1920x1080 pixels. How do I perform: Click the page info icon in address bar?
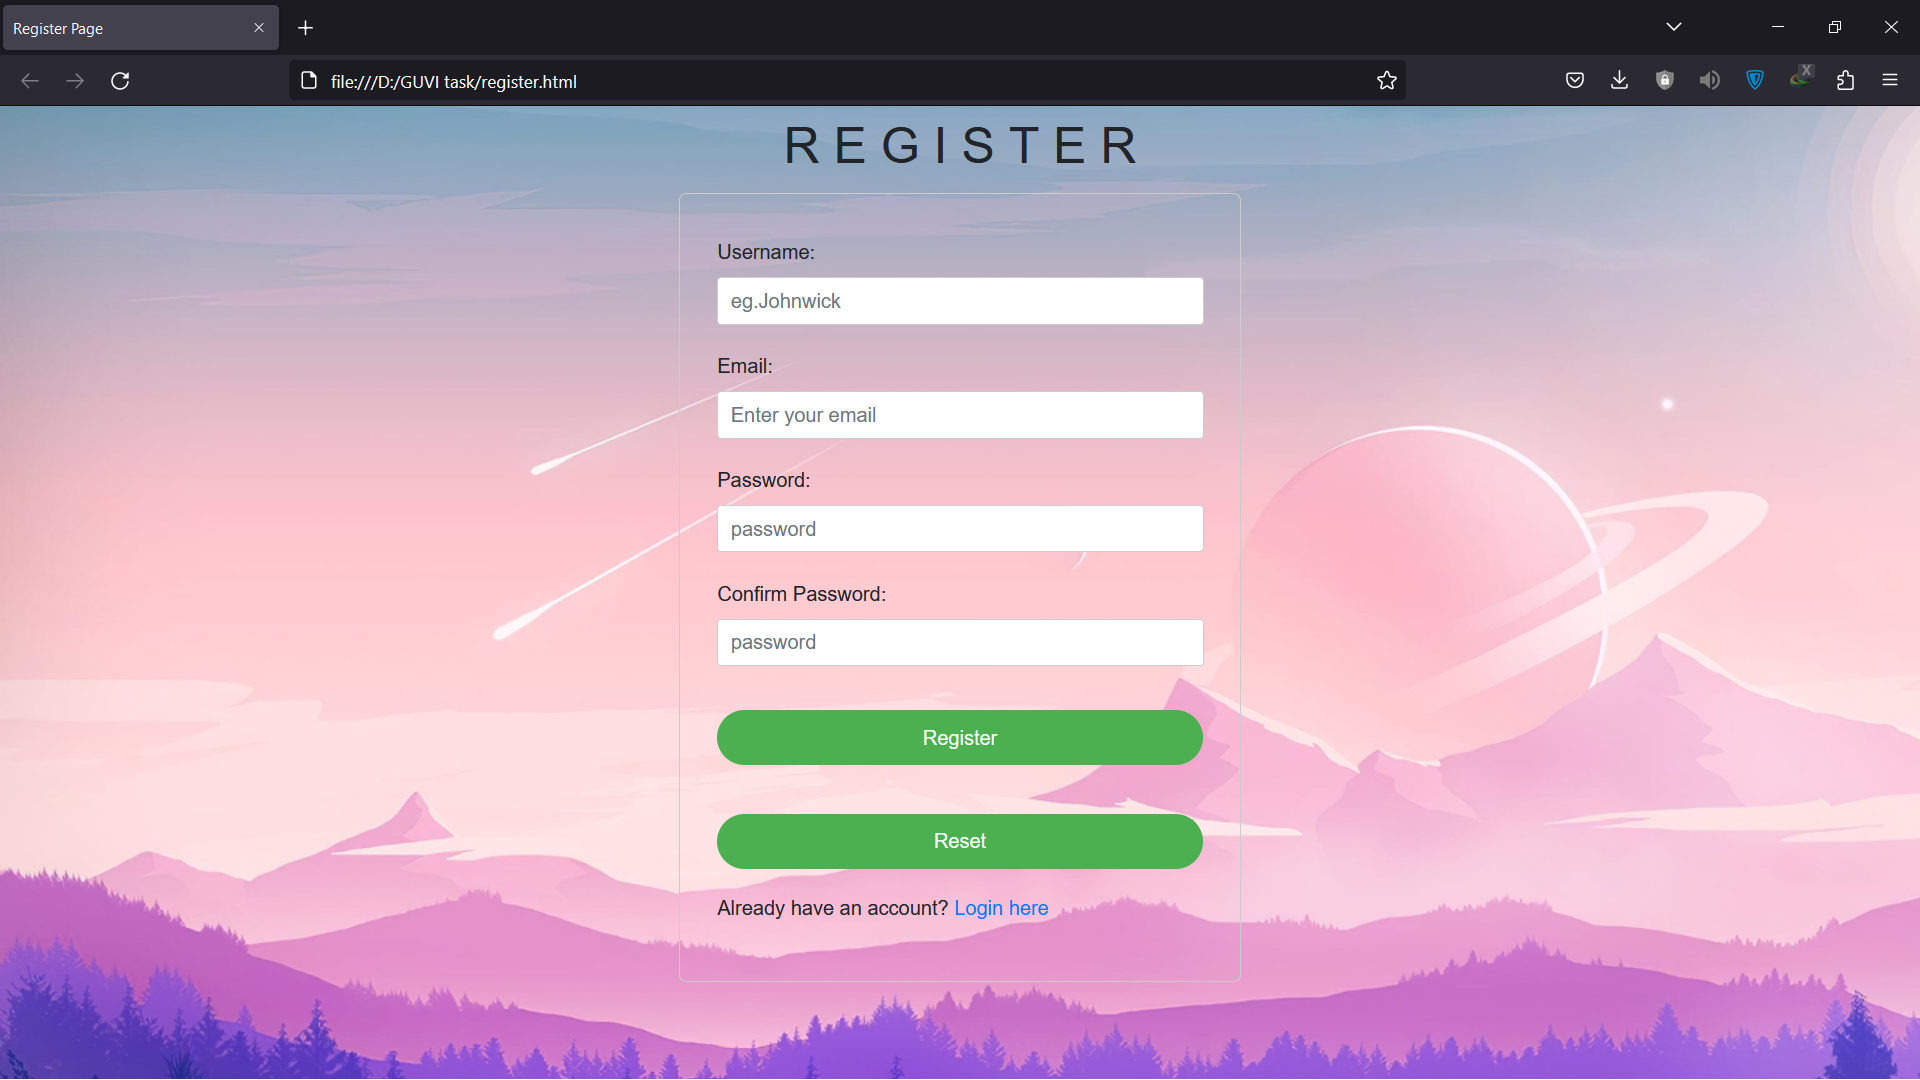pyautogui.click(x=308, y=80)
